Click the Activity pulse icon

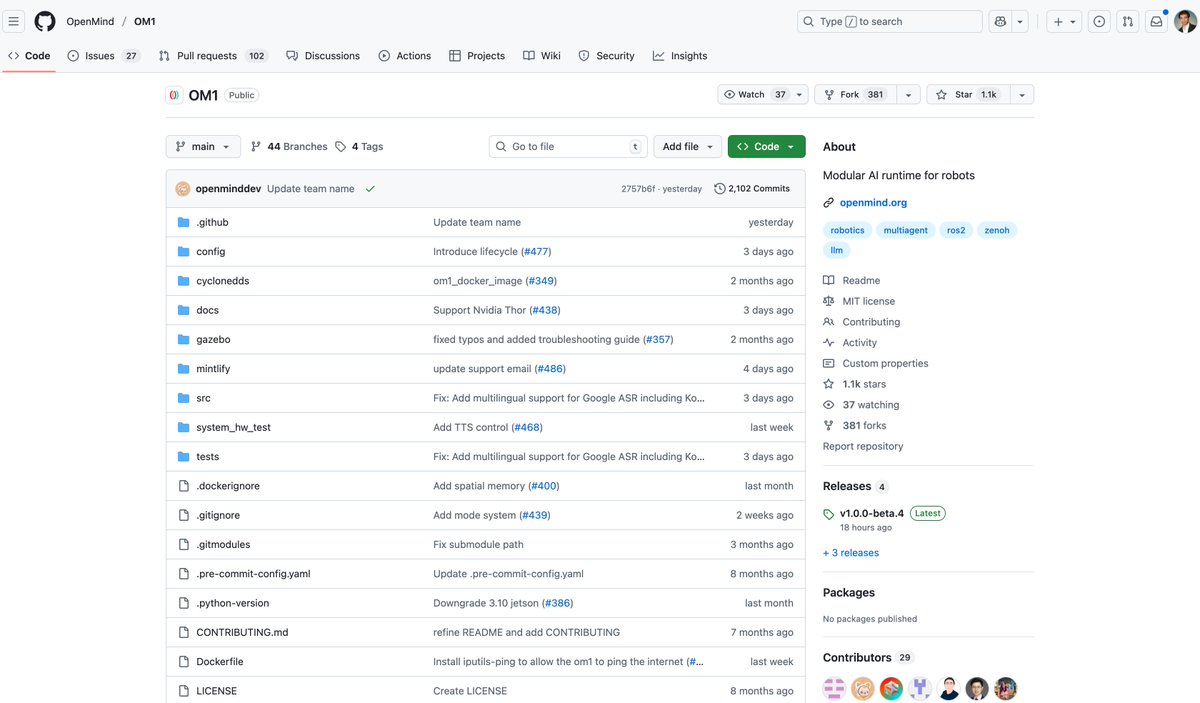(x=828, y=343)
